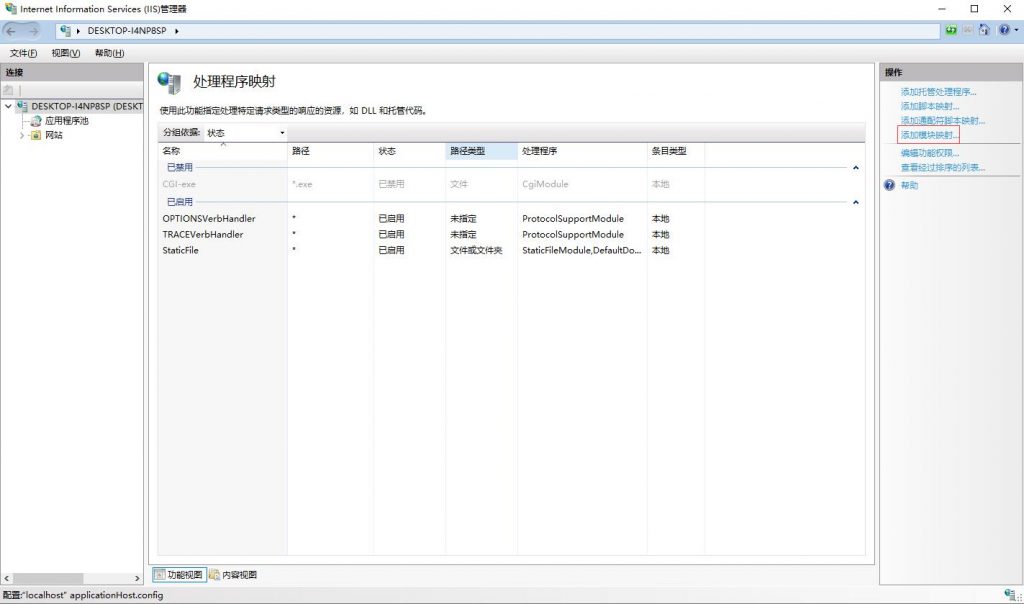
Task: Collapse the DESKTOP-I4NP8SP server tree node
Action: 8,106
